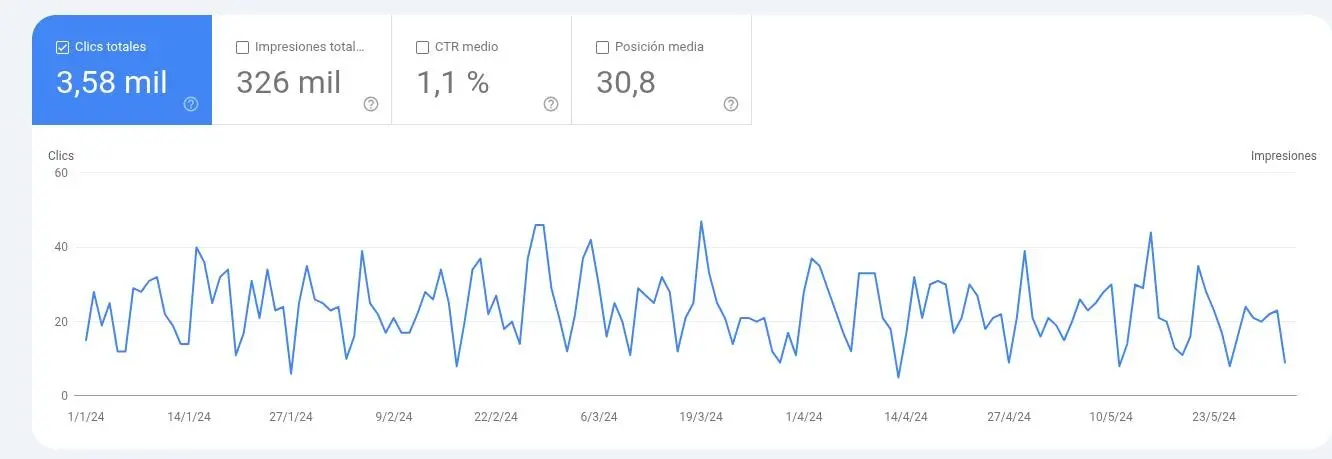
Task: Uncheck the Clics totales checkbox
Action: 63,47
